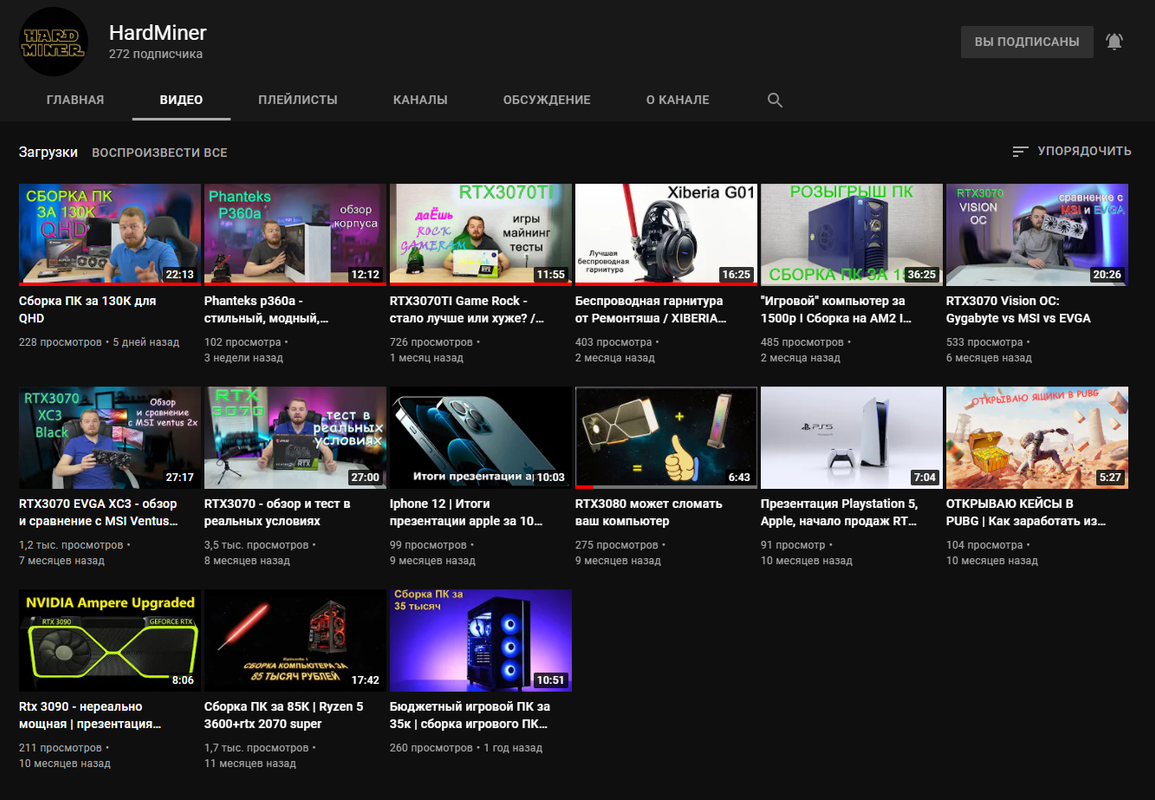Viewport: 1155px width, 800px height.
Task: Click the title ОТКРЫВАЮ КЕЙСЫ В PUBG
Action: tap(1026, 513)
